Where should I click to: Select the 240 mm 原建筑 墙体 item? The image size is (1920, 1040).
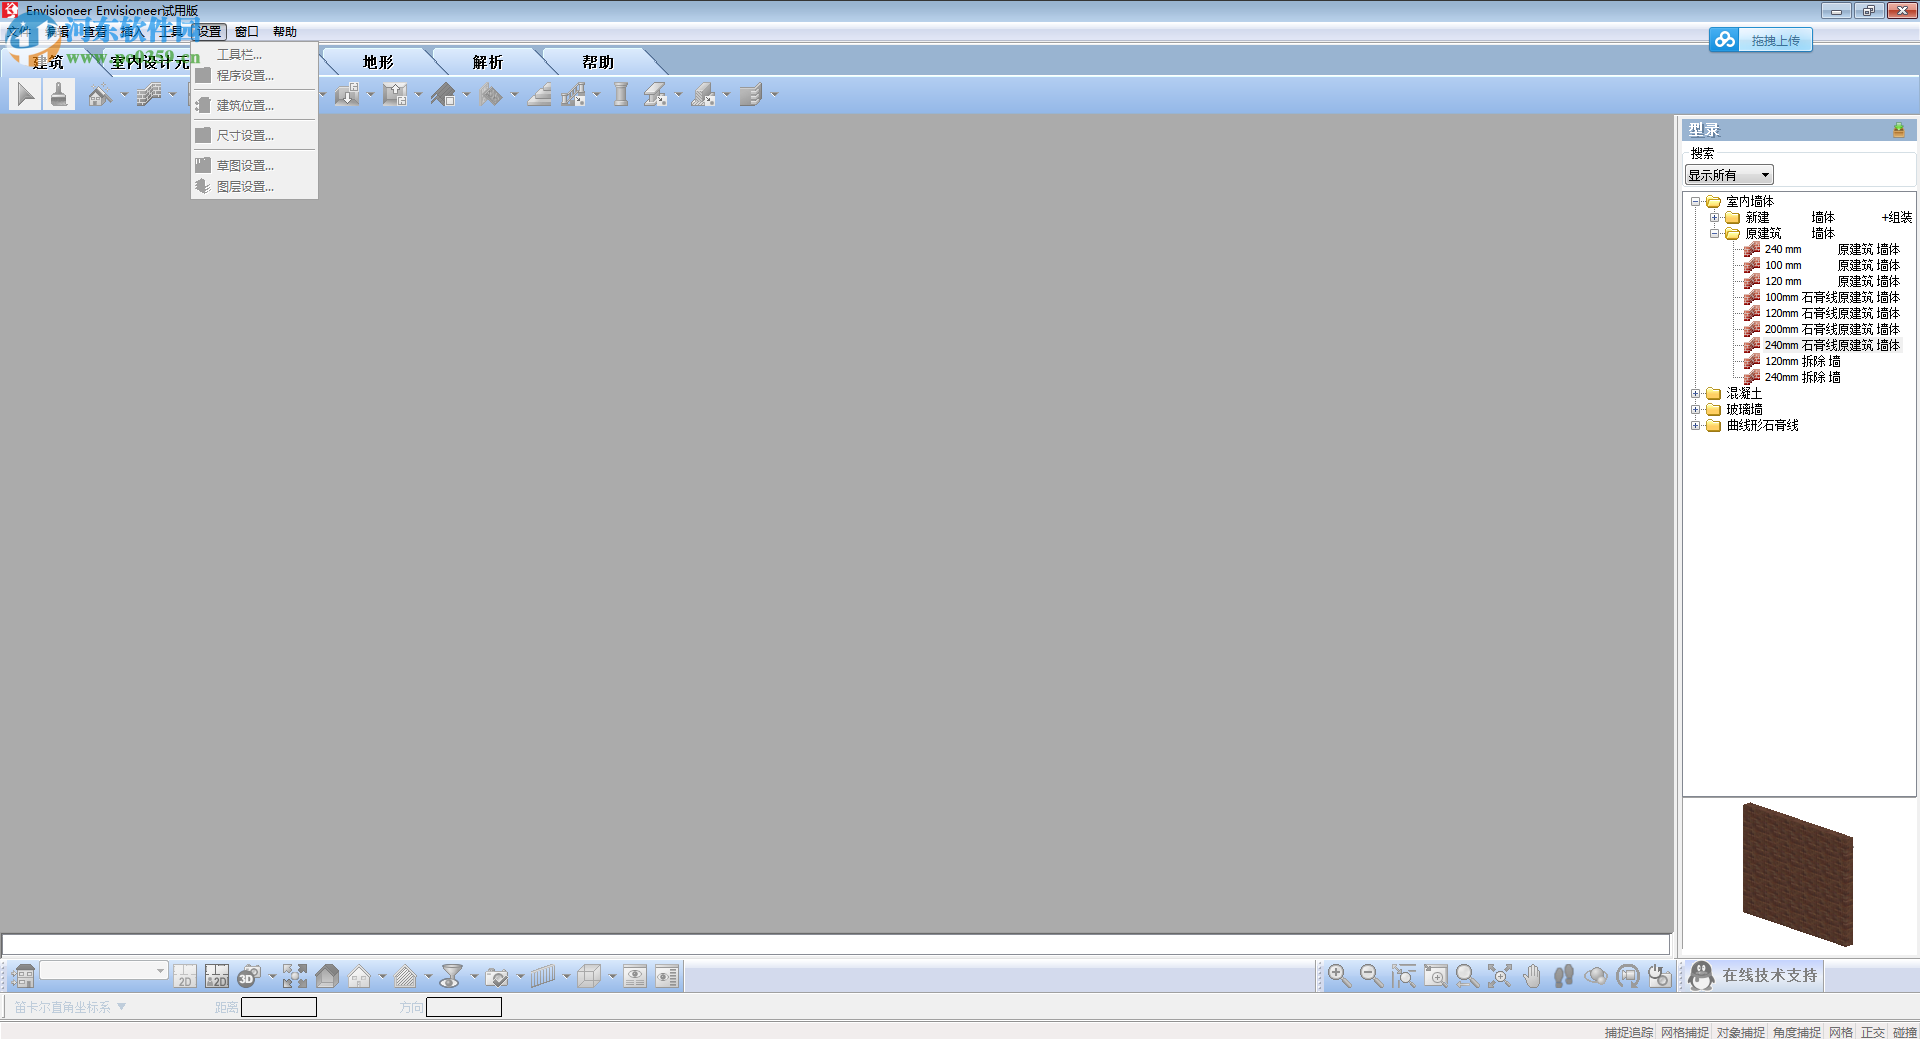click(x=1831, y=250)
